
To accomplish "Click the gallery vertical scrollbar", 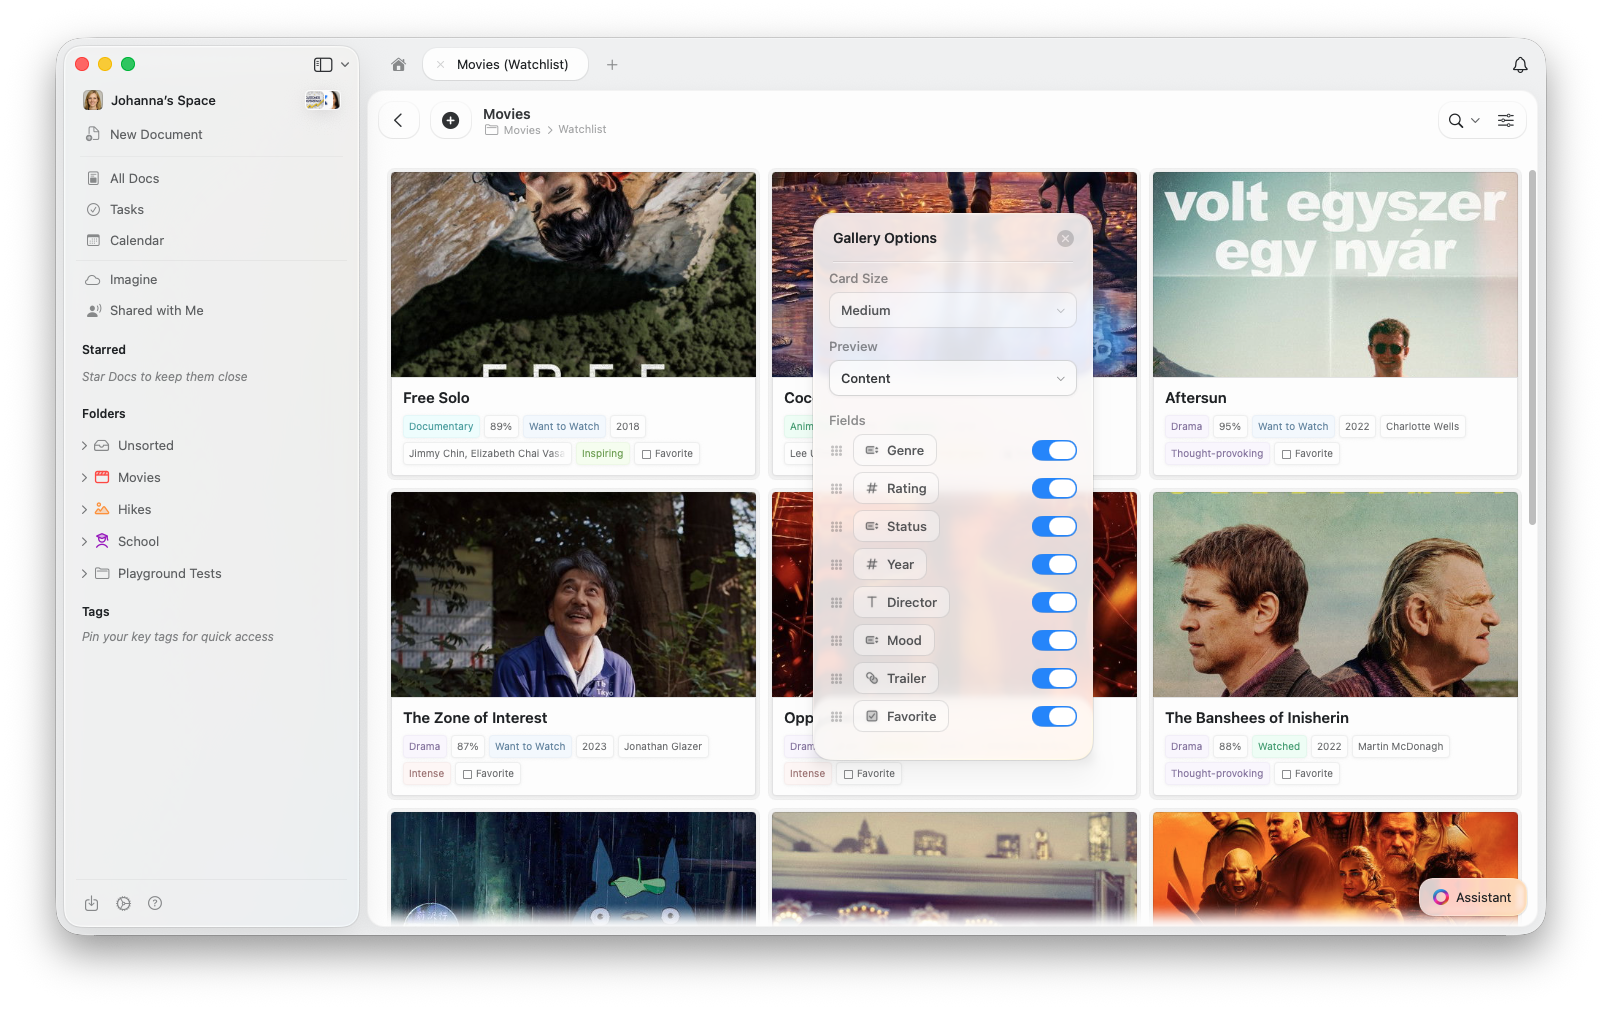I will coord(1532,348).
